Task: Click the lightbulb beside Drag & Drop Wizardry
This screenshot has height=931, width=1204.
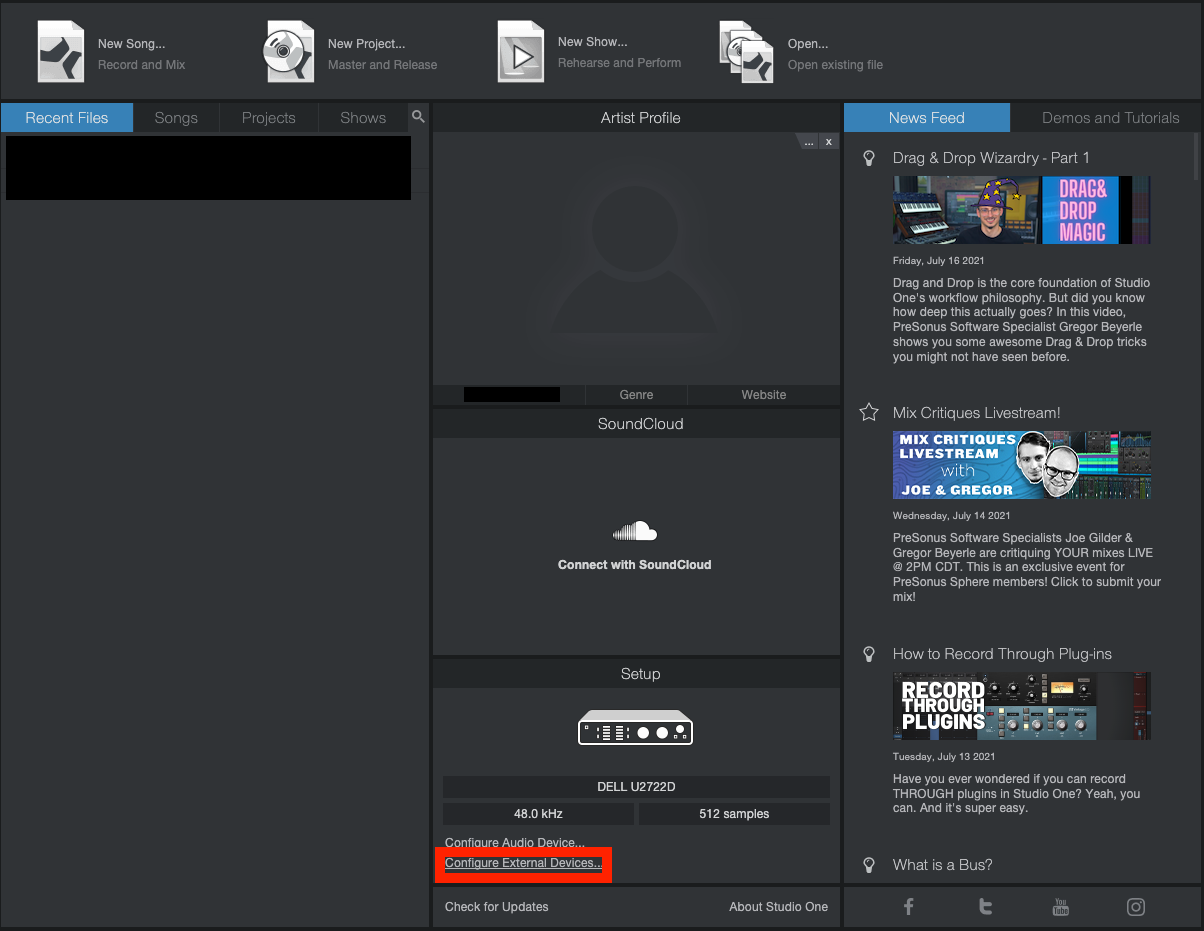Action: [x=870, y=158]
